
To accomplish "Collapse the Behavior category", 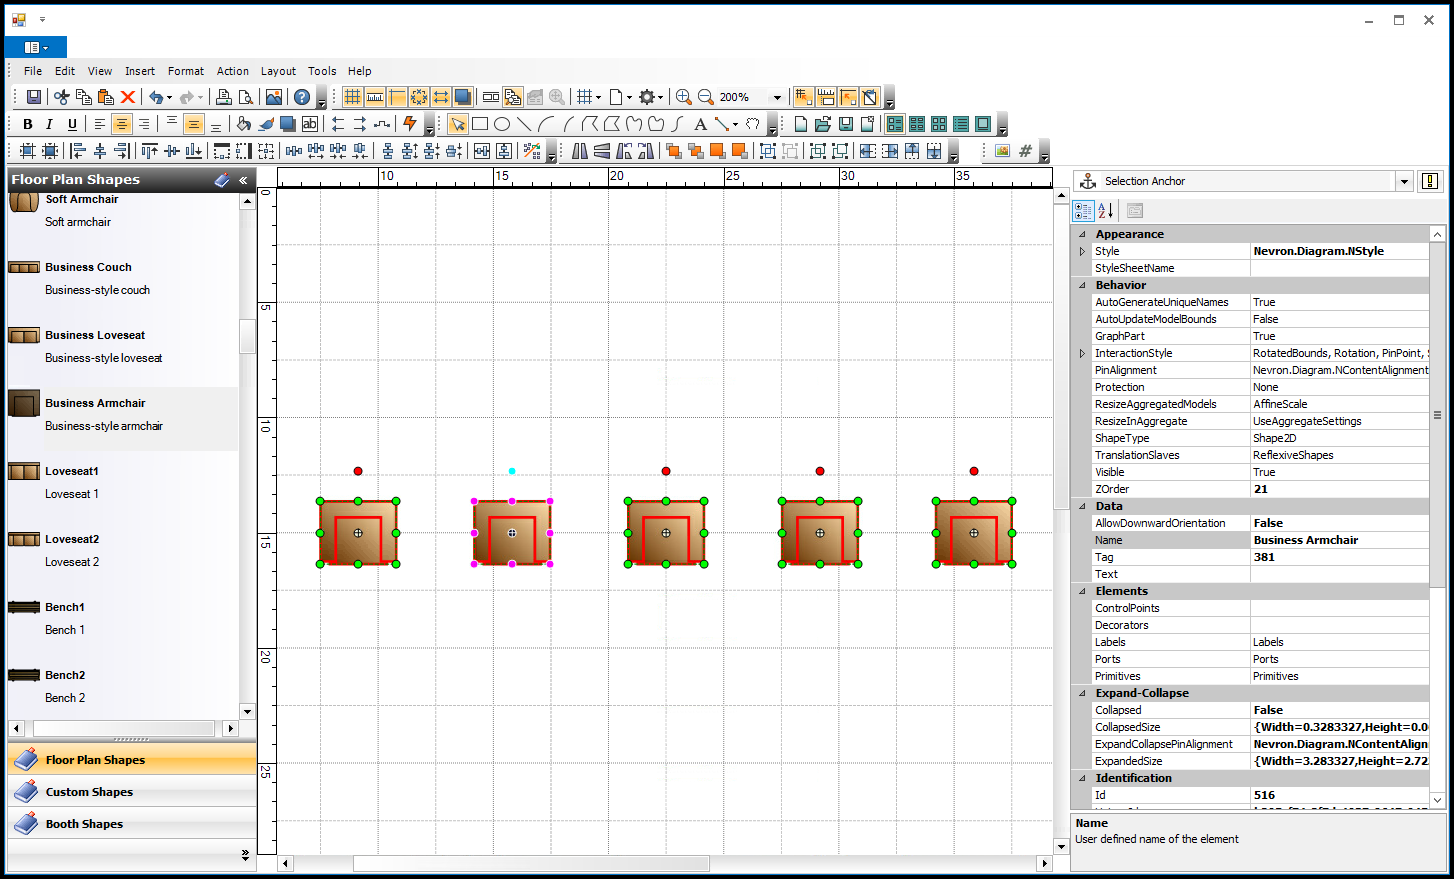I will [x=1082, y=285].
